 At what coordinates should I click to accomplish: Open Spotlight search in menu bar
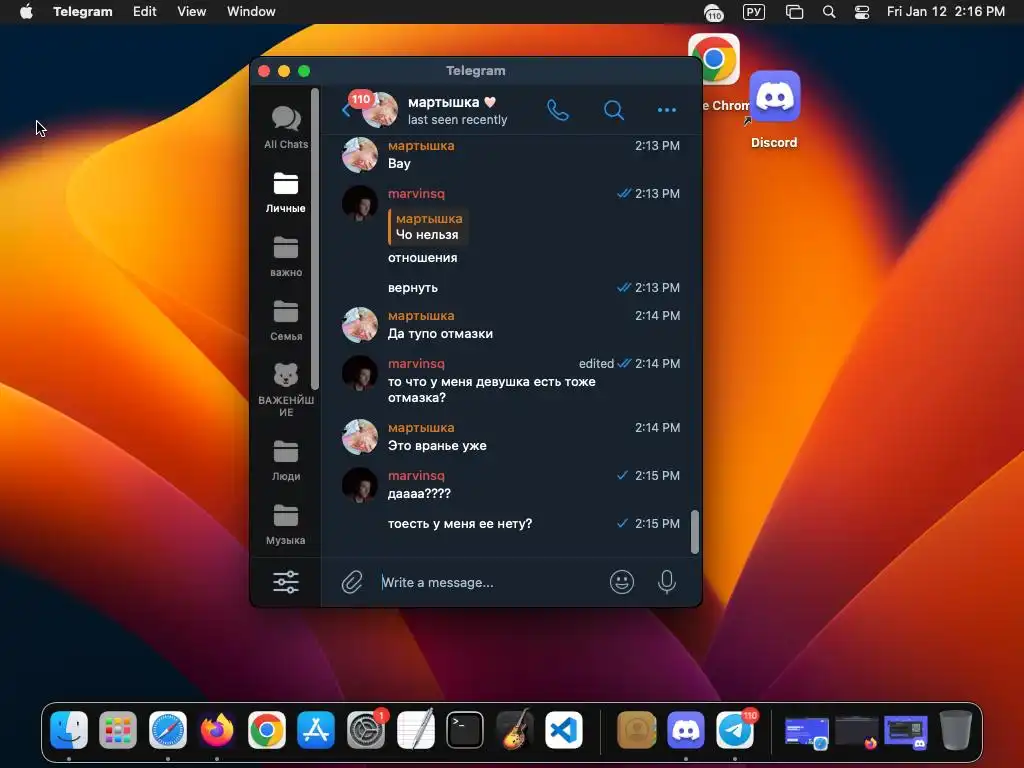point(829,12)
